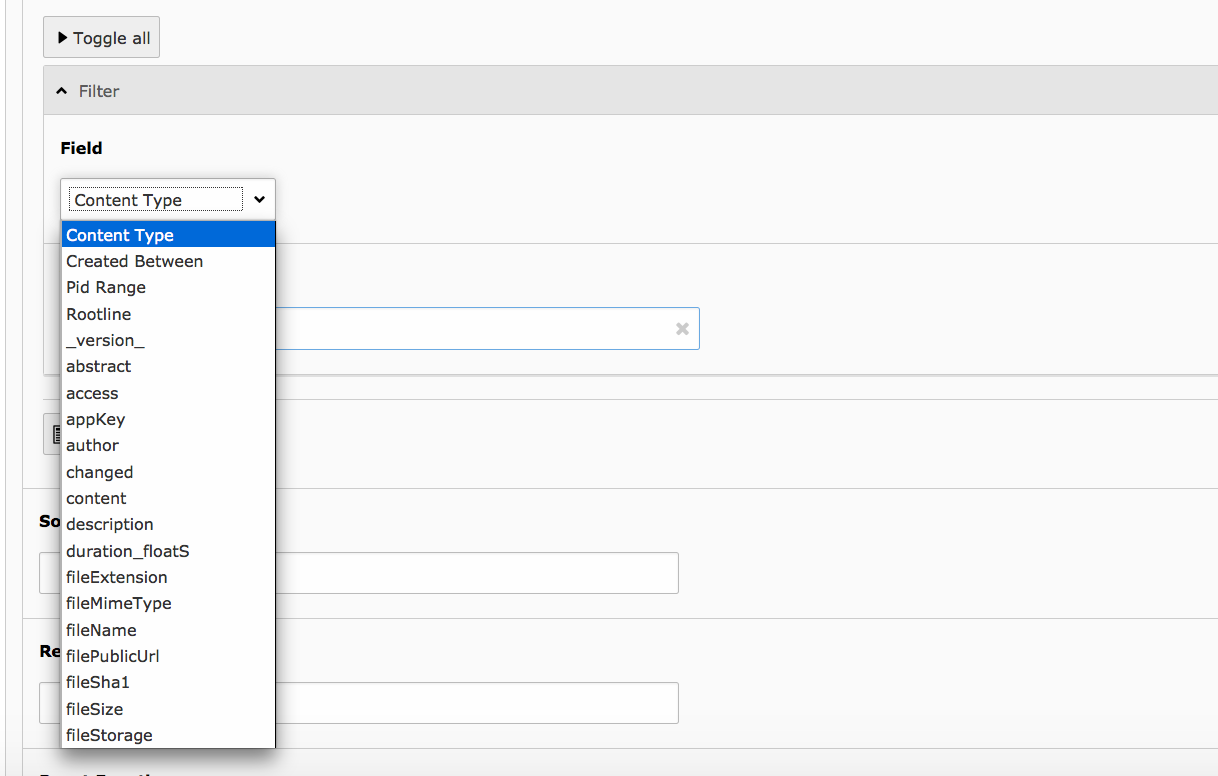1218x776 pixels.
Task: Select the 'changed' field option
Action: [x=99, y=472]
